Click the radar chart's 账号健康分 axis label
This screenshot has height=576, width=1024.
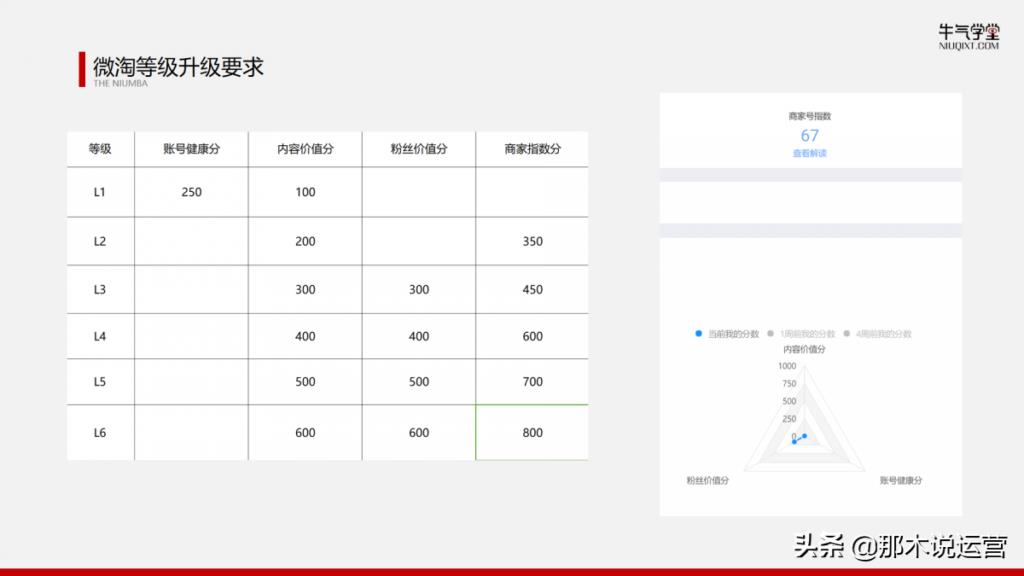(901, 480)
